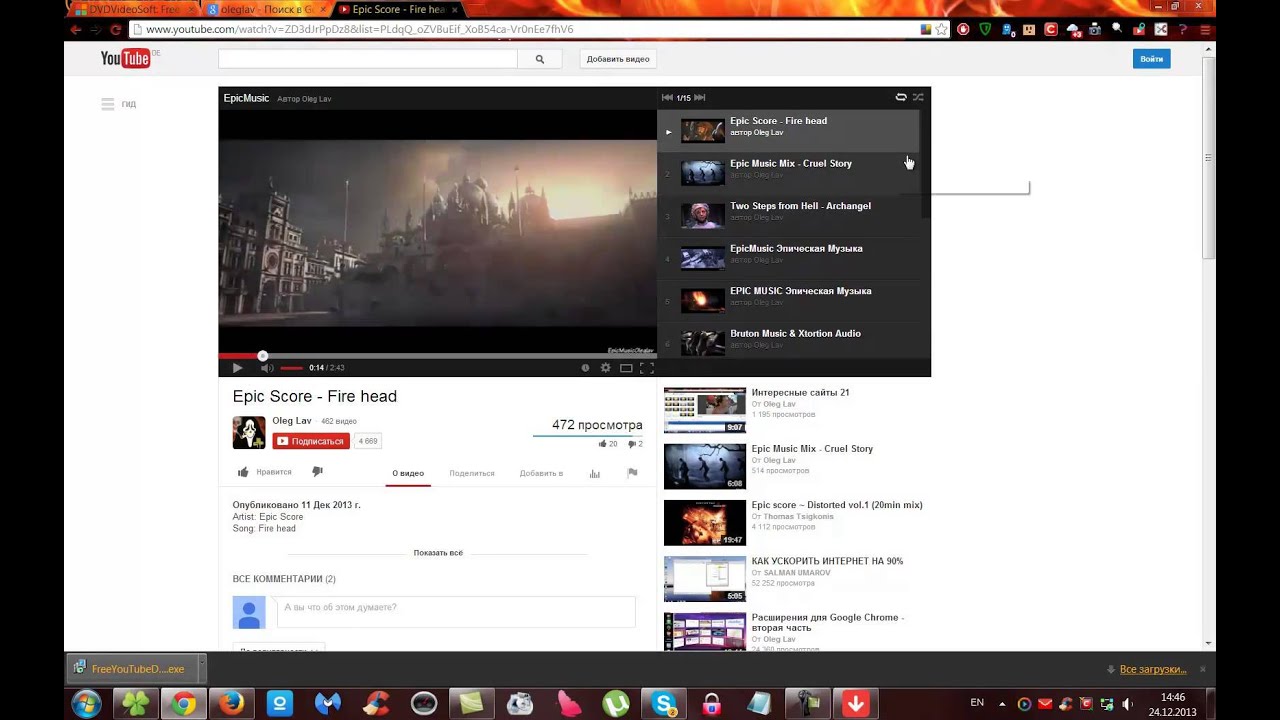Screen dimensions: 1280x720
Task: Click taskbar language indicator EN
Action: point(977,703)
